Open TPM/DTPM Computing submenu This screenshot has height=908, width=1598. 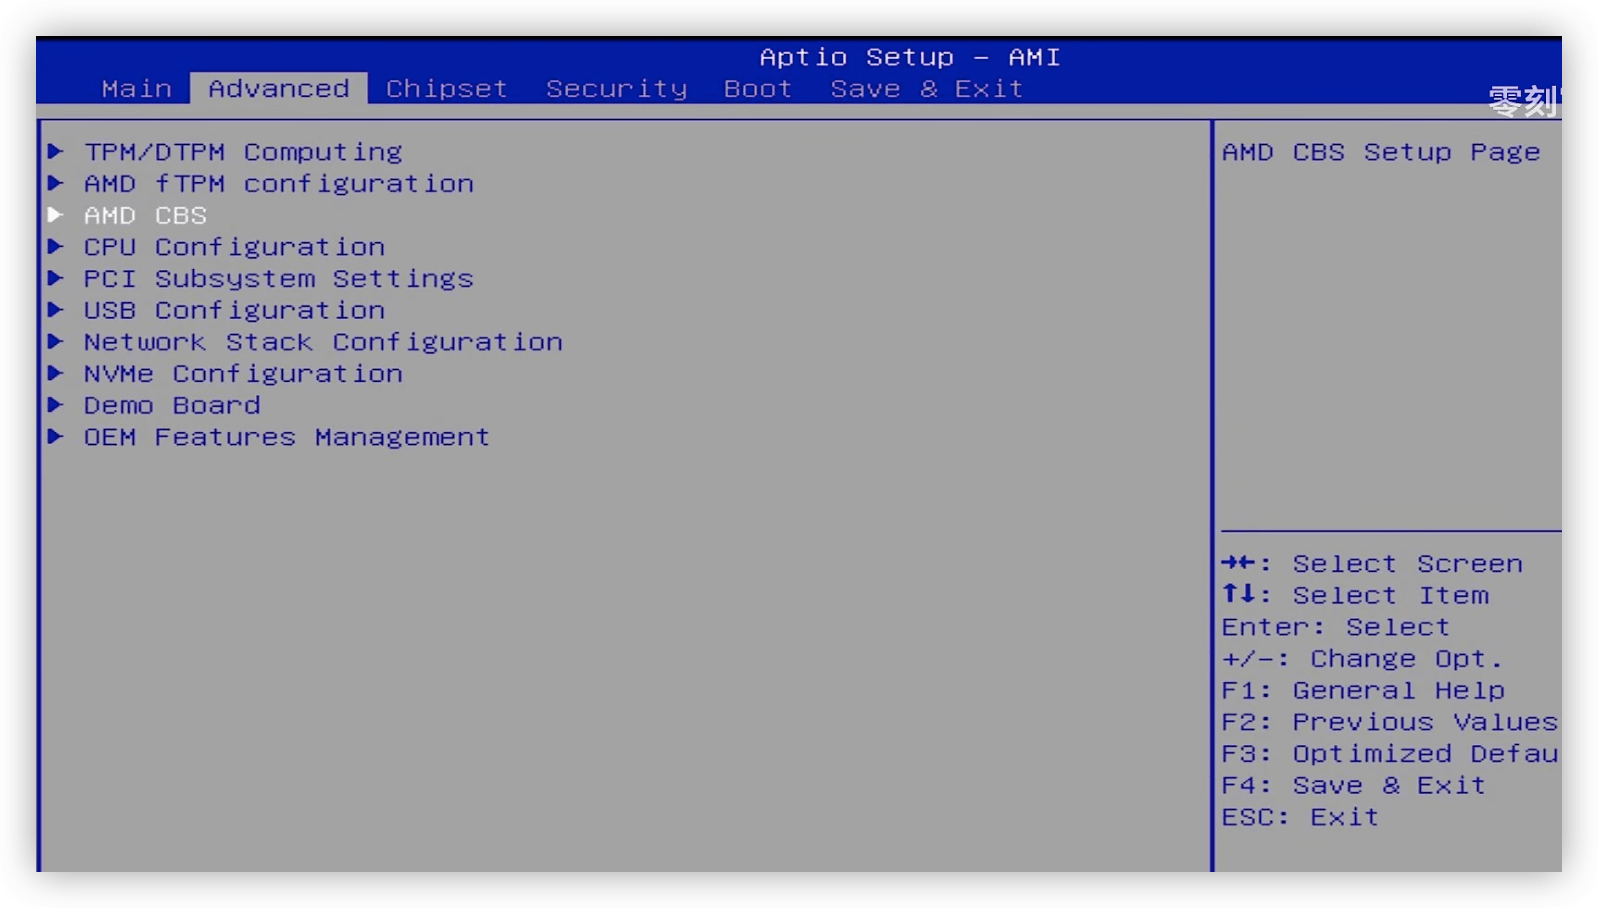pos(243,152)
